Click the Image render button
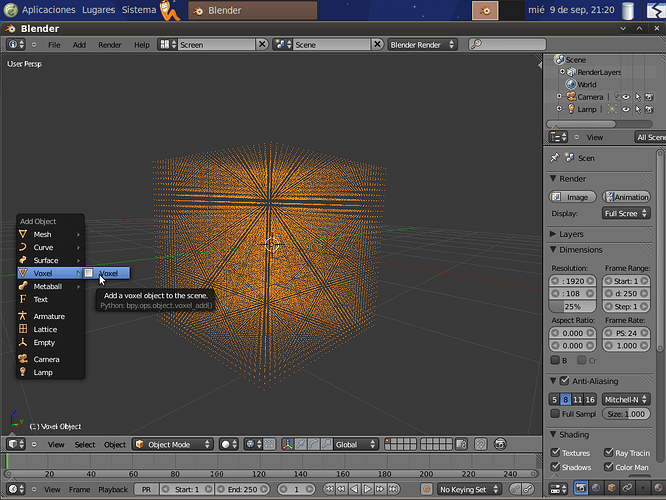The height and width of the screenshot is (500, 666). pos(573,197)
